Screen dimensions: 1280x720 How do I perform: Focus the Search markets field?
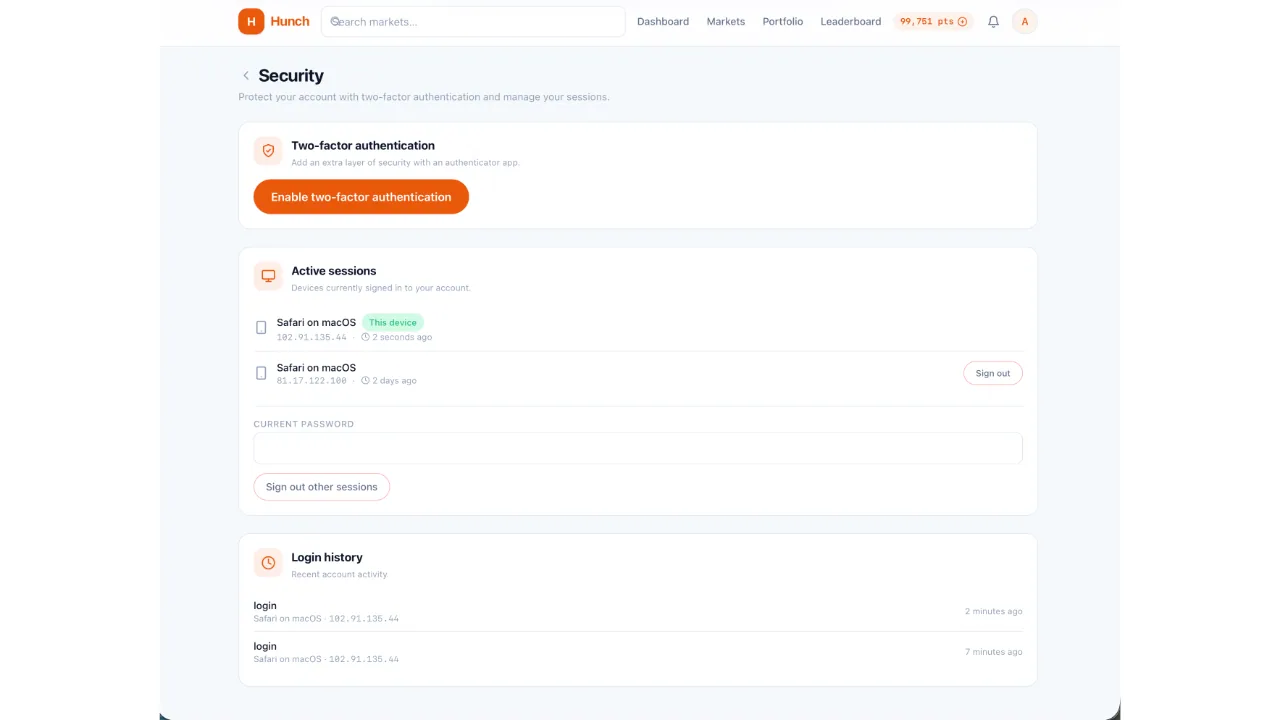[x=473, y=21]
